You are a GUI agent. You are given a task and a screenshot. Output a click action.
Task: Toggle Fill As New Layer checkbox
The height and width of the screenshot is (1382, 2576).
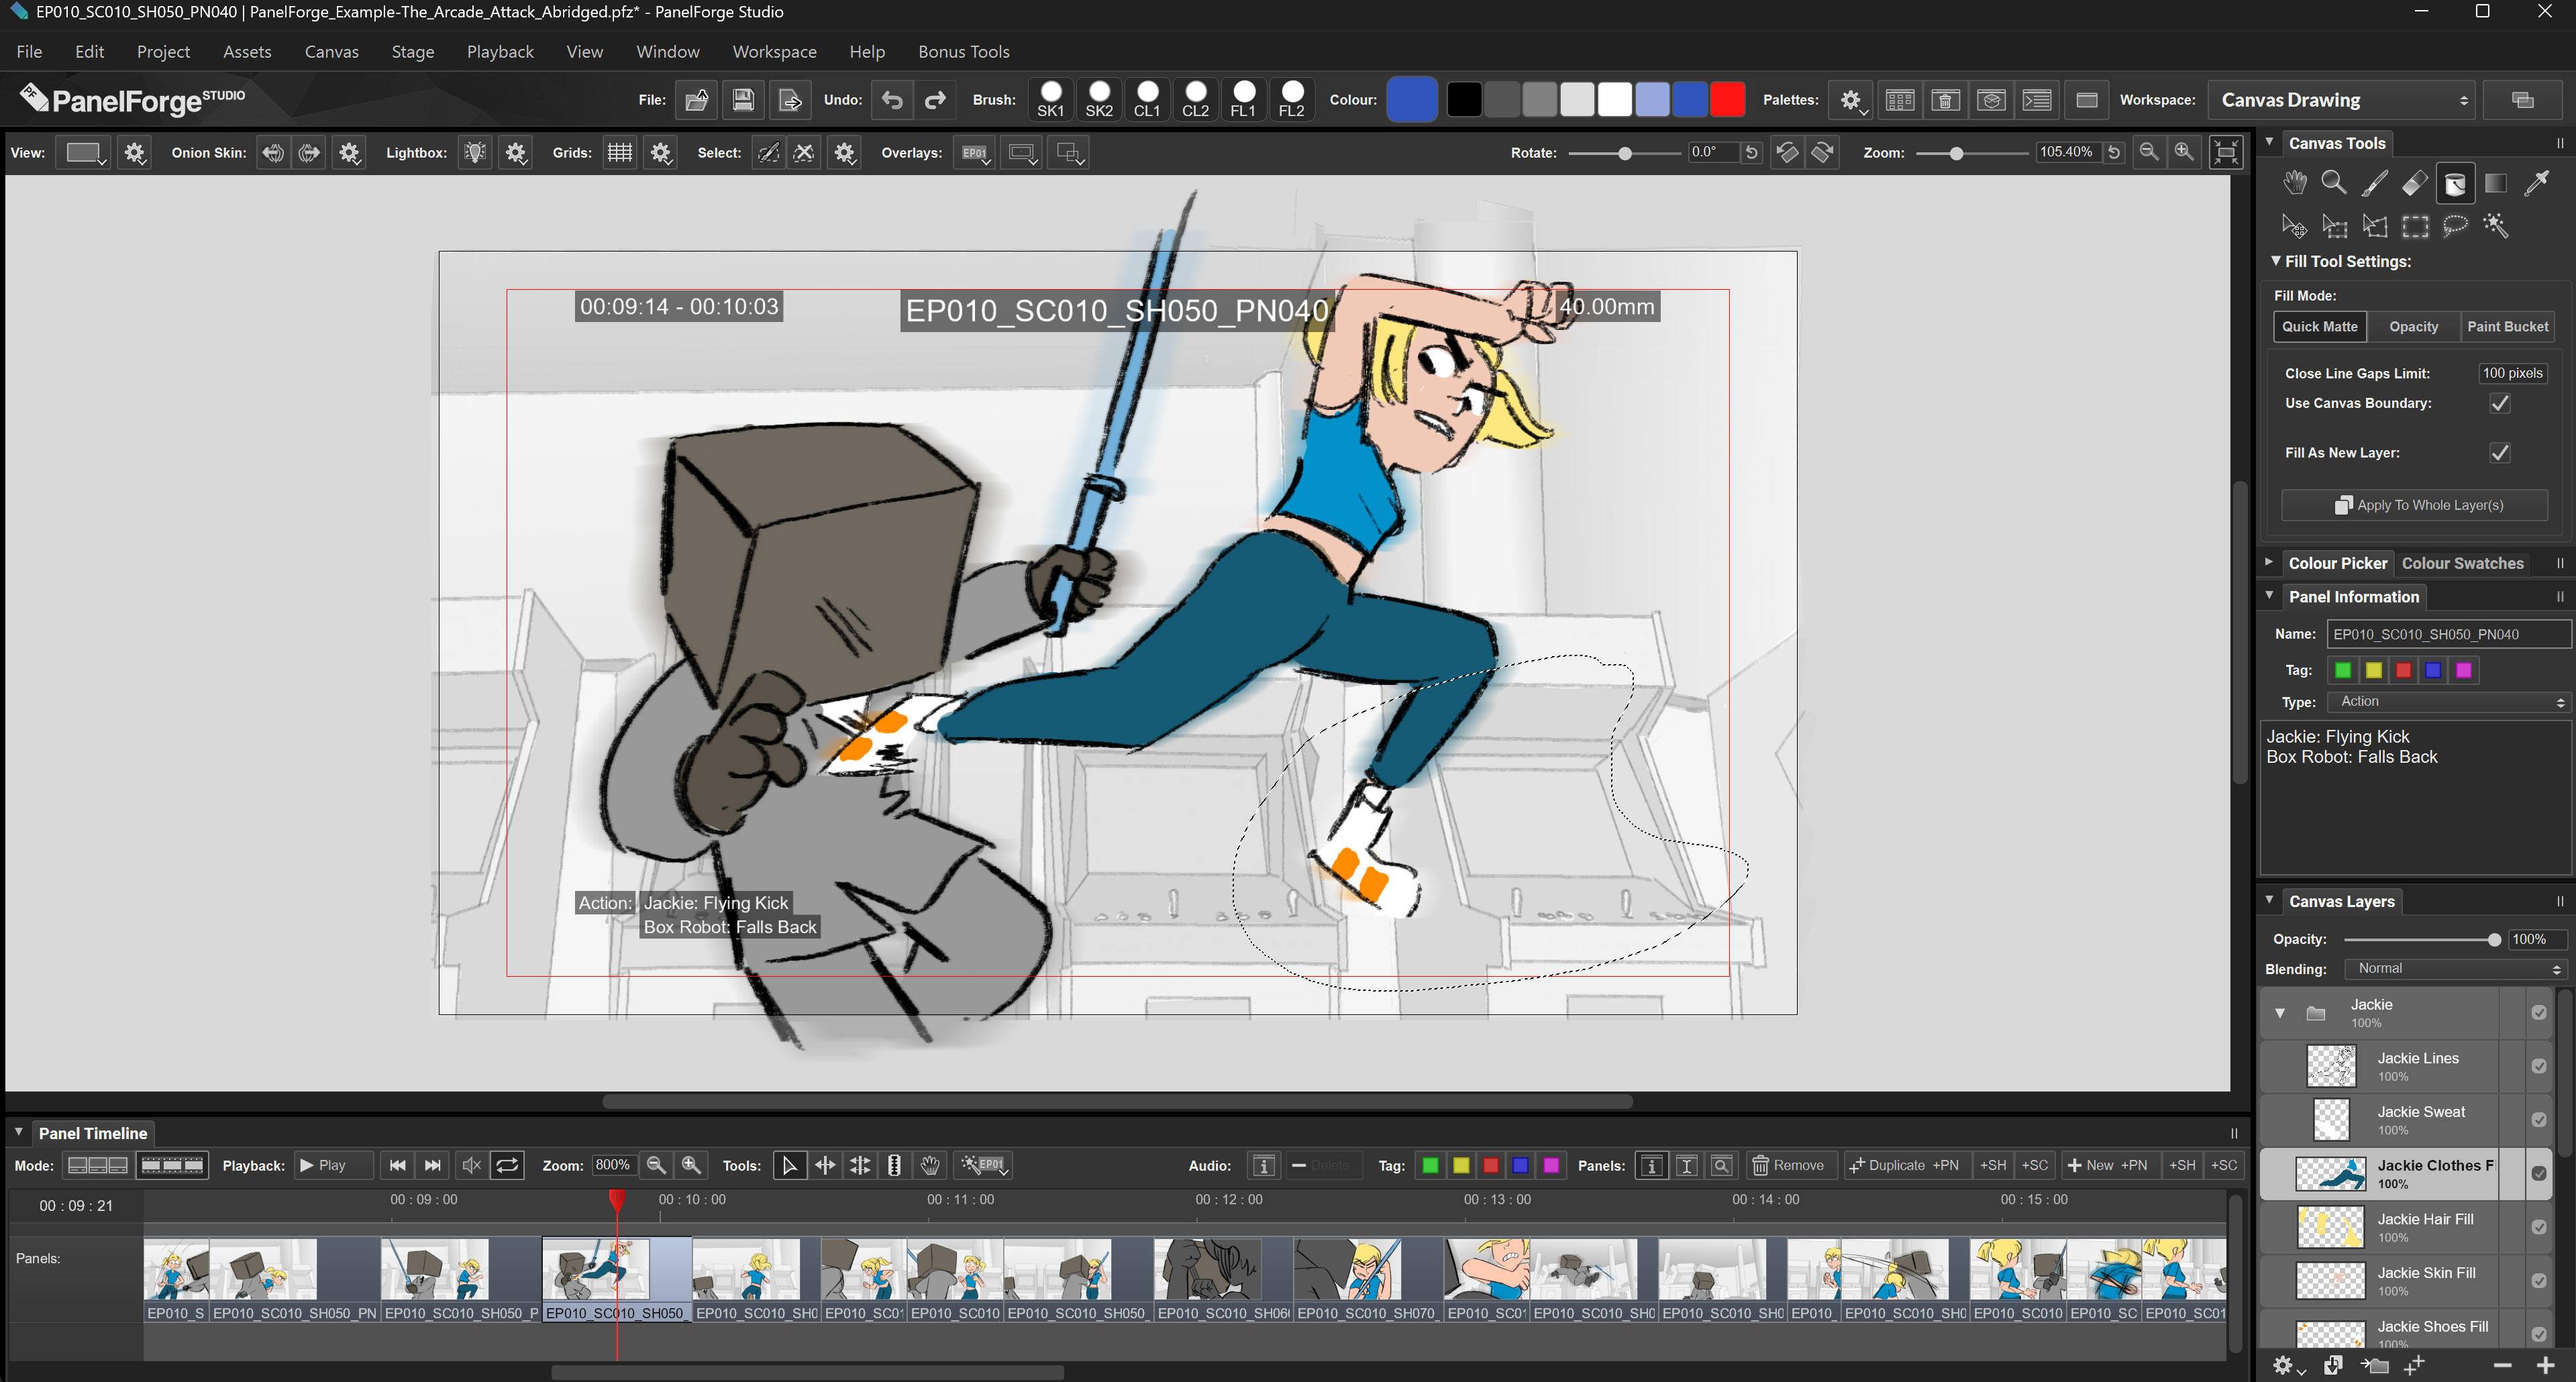[x=2499, y=453]
